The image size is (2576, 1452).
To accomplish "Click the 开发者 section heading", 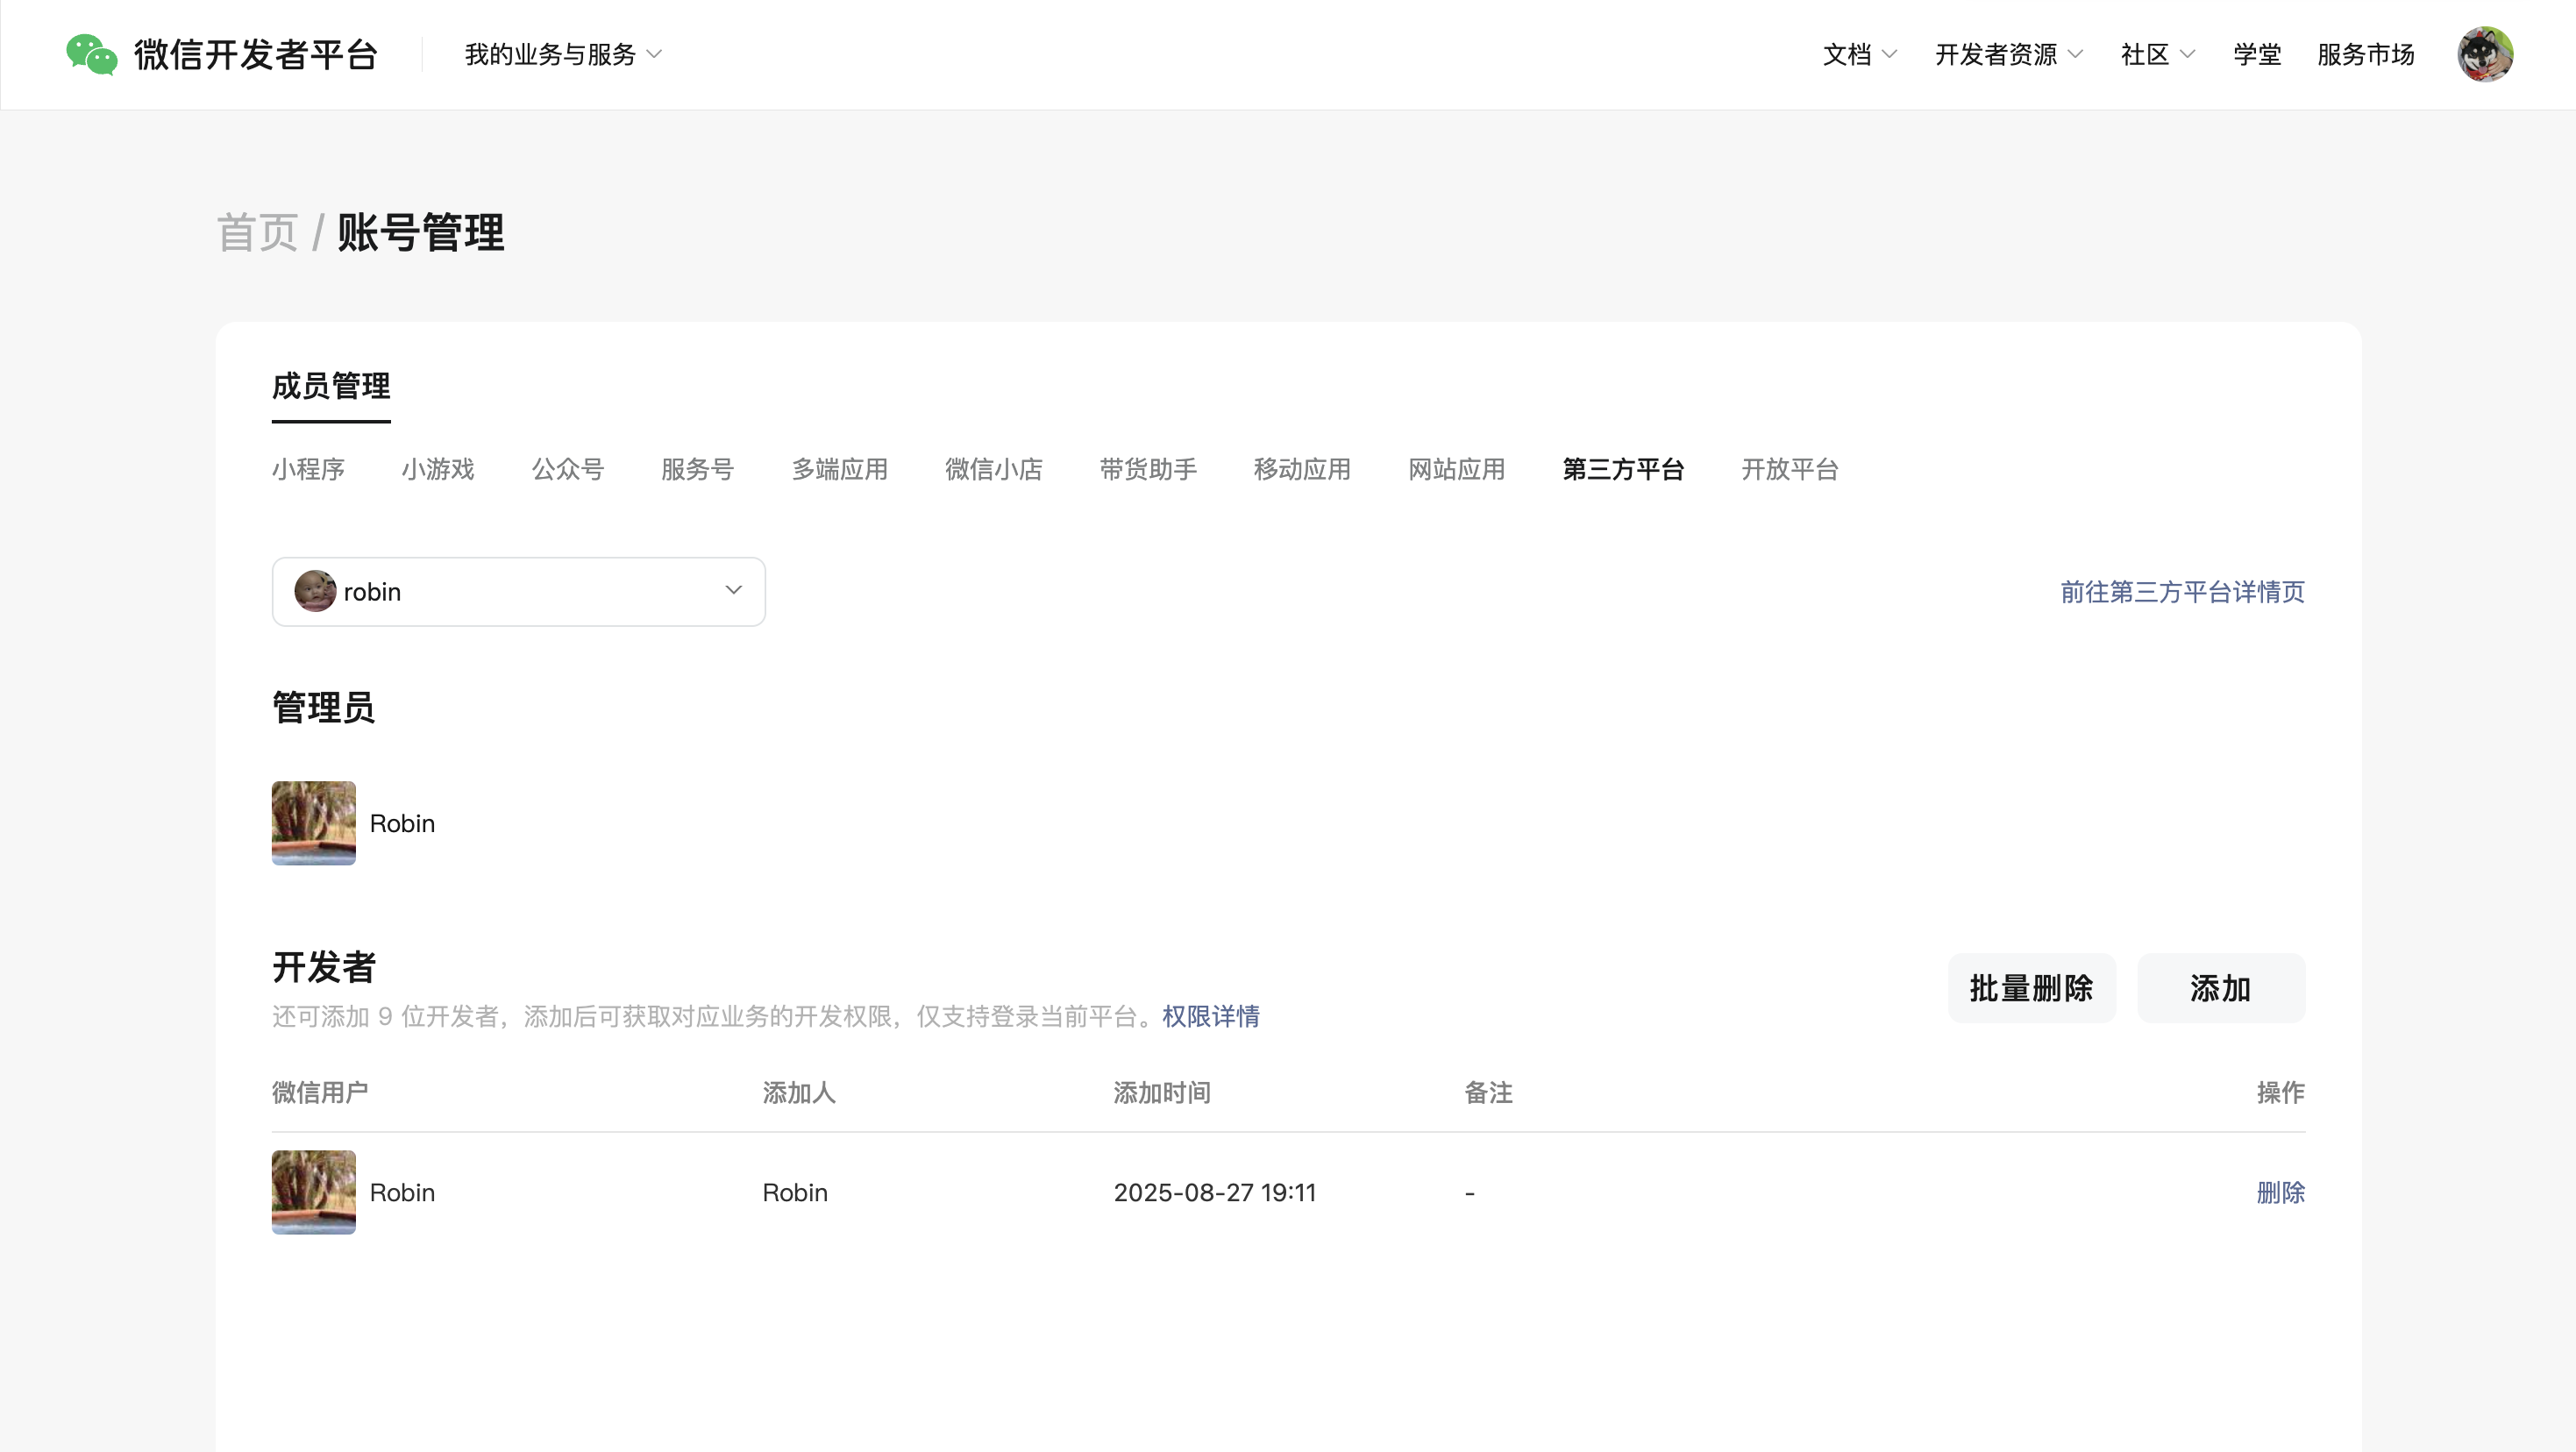I will click(323, 967).
